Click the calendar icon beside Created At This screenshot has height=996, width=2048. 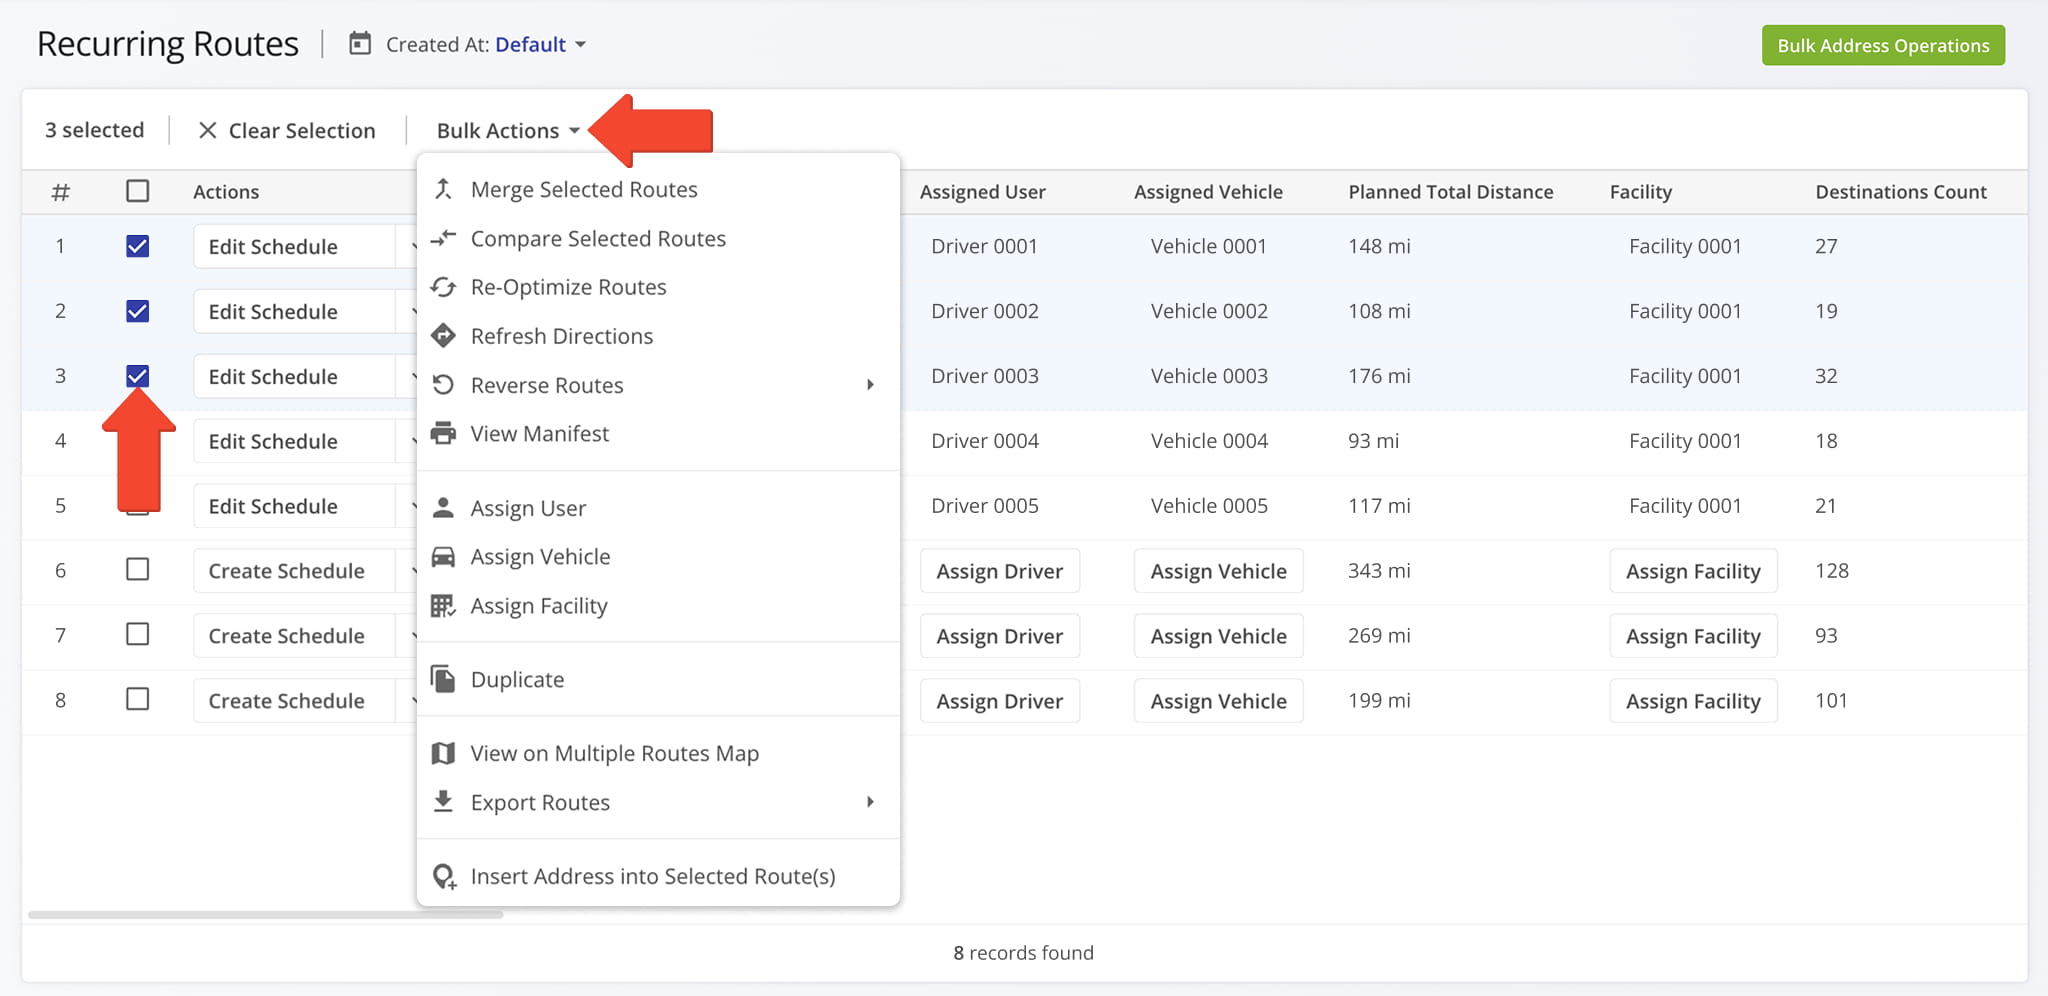[360, 44]
